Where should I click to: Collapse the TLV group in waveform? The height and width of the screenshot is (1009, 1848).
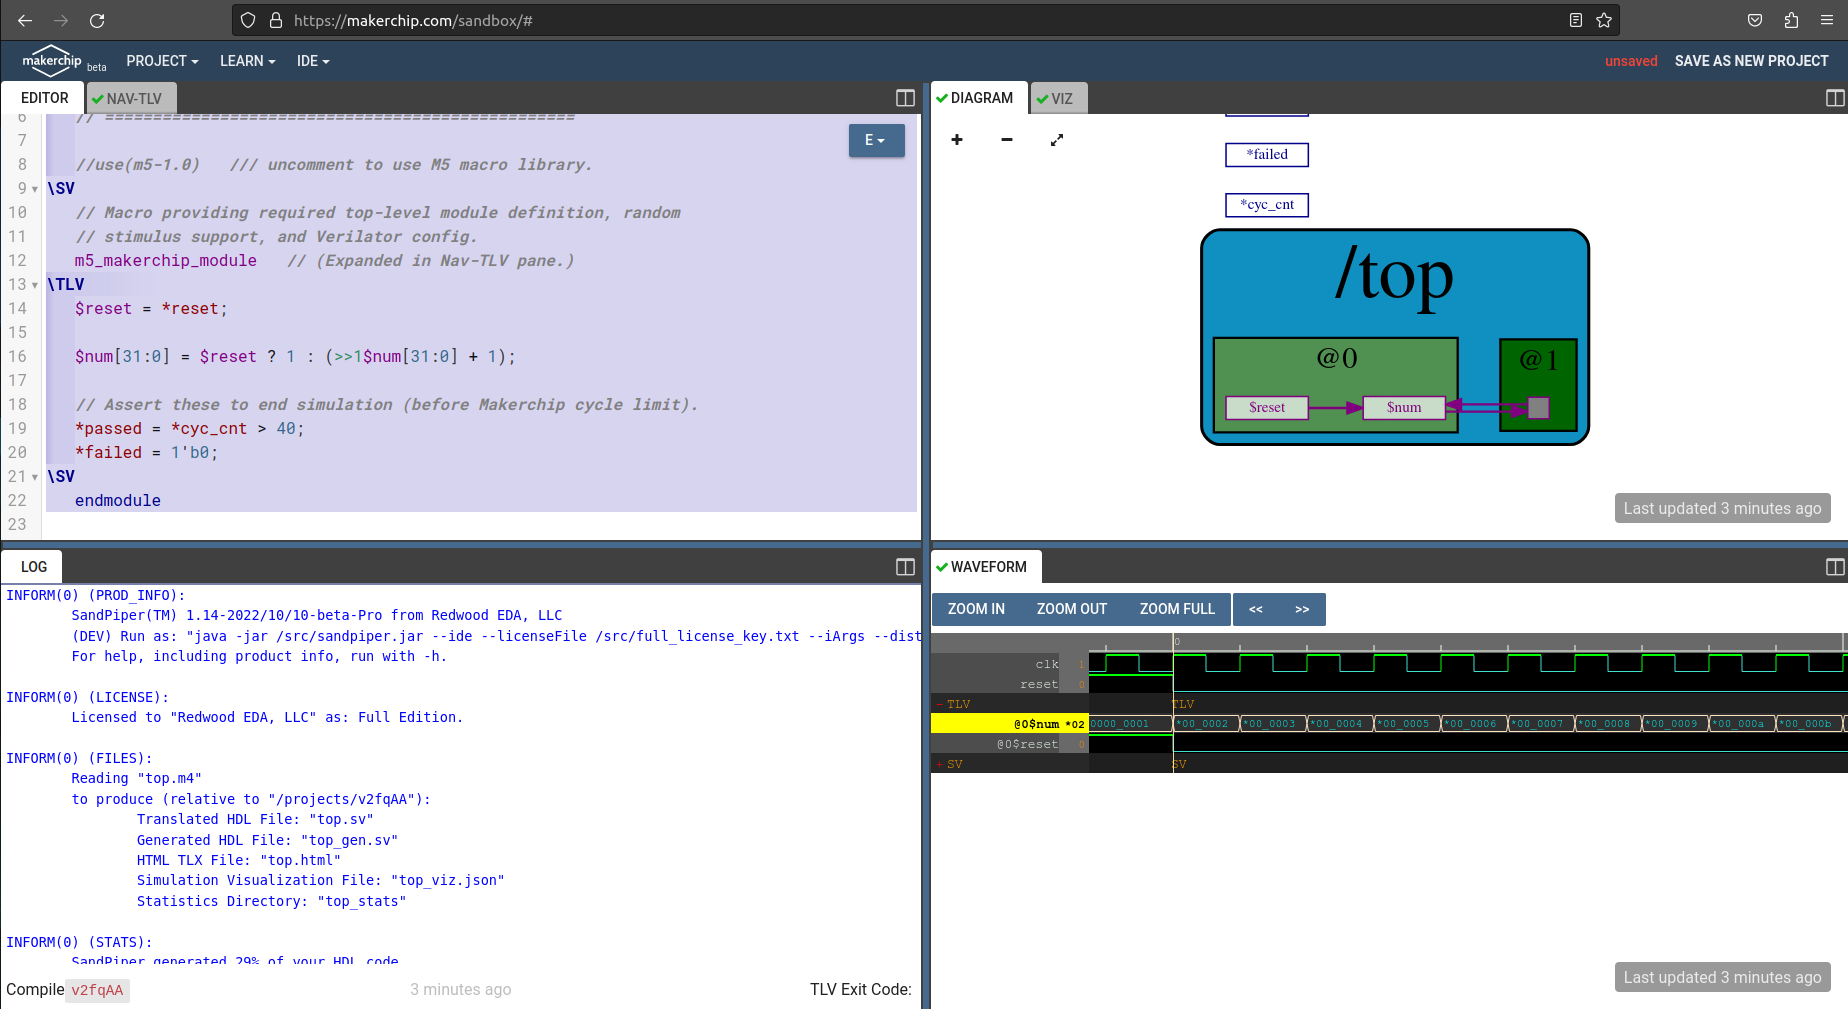point(940,704)
